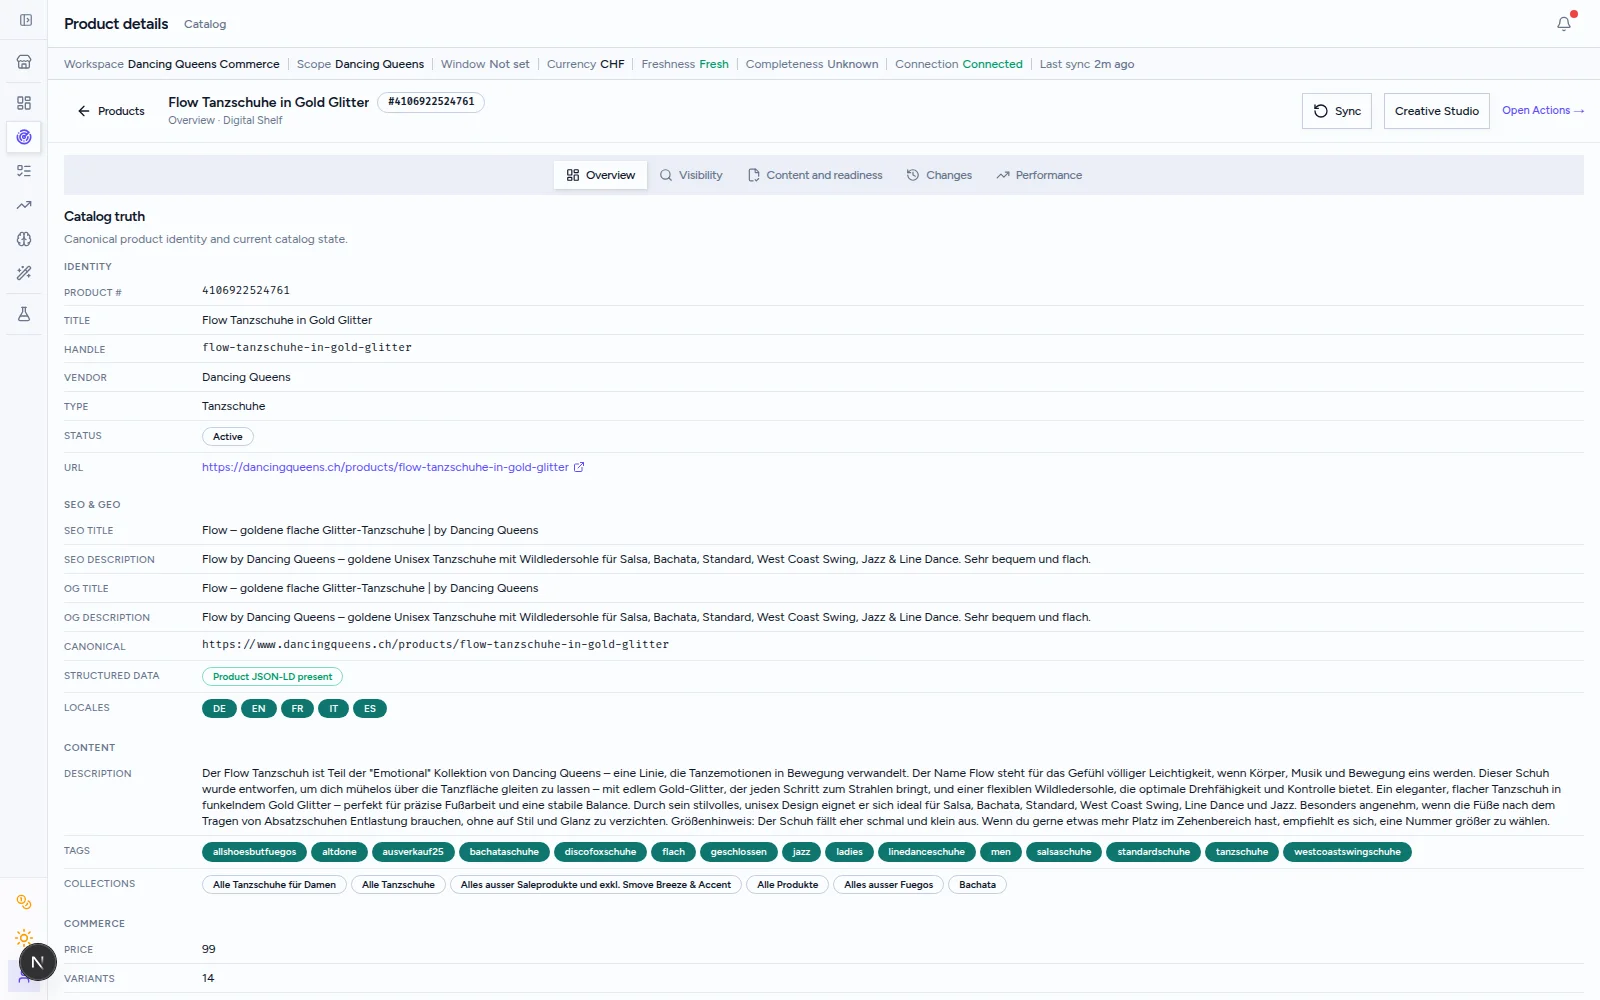The image size is (1600, 1000).
Task: Click the Freshness Fresh status
Action: click(x=685, y=64)
